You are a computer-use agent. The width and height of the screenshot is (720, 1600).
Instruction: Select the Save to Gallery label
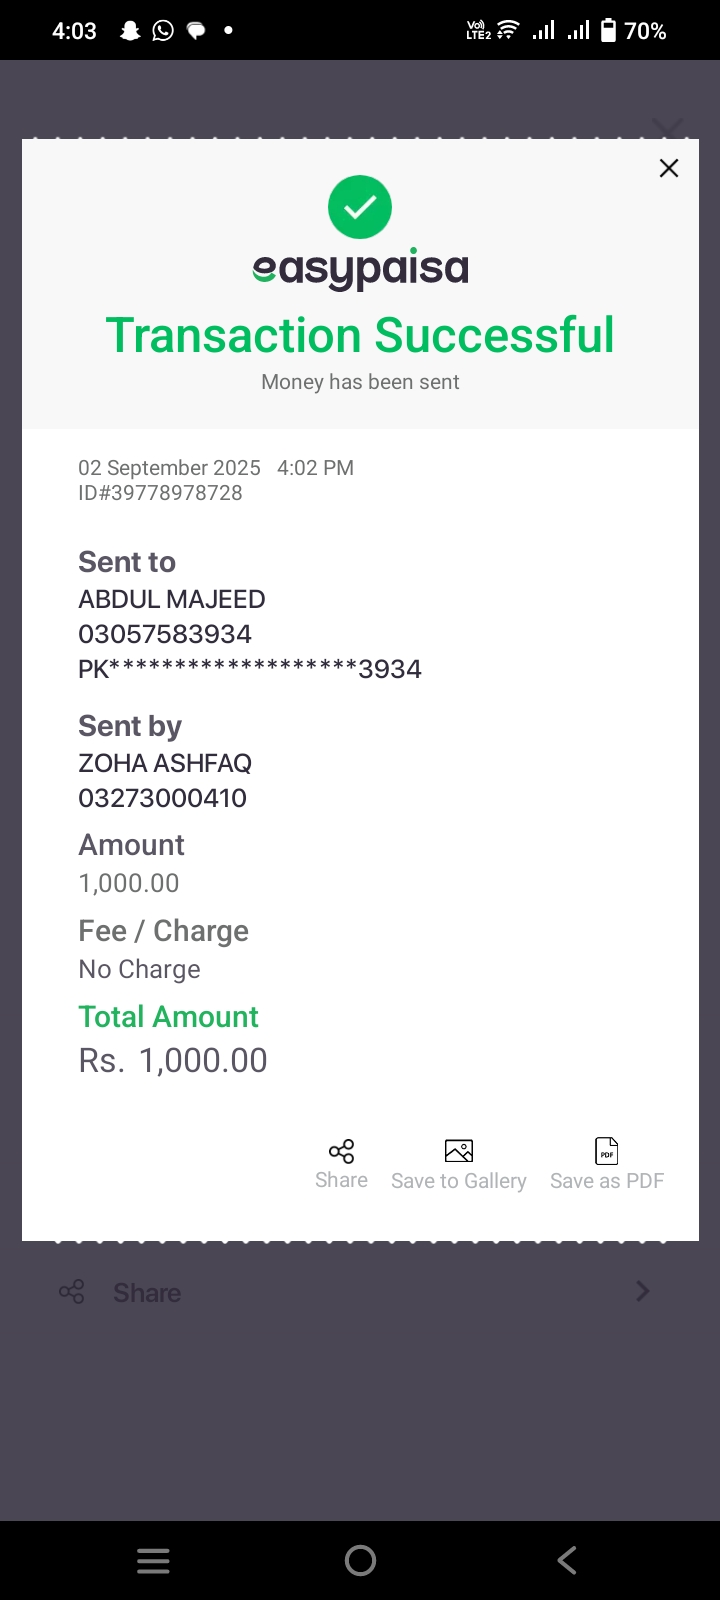click(x=459, y=1181)
